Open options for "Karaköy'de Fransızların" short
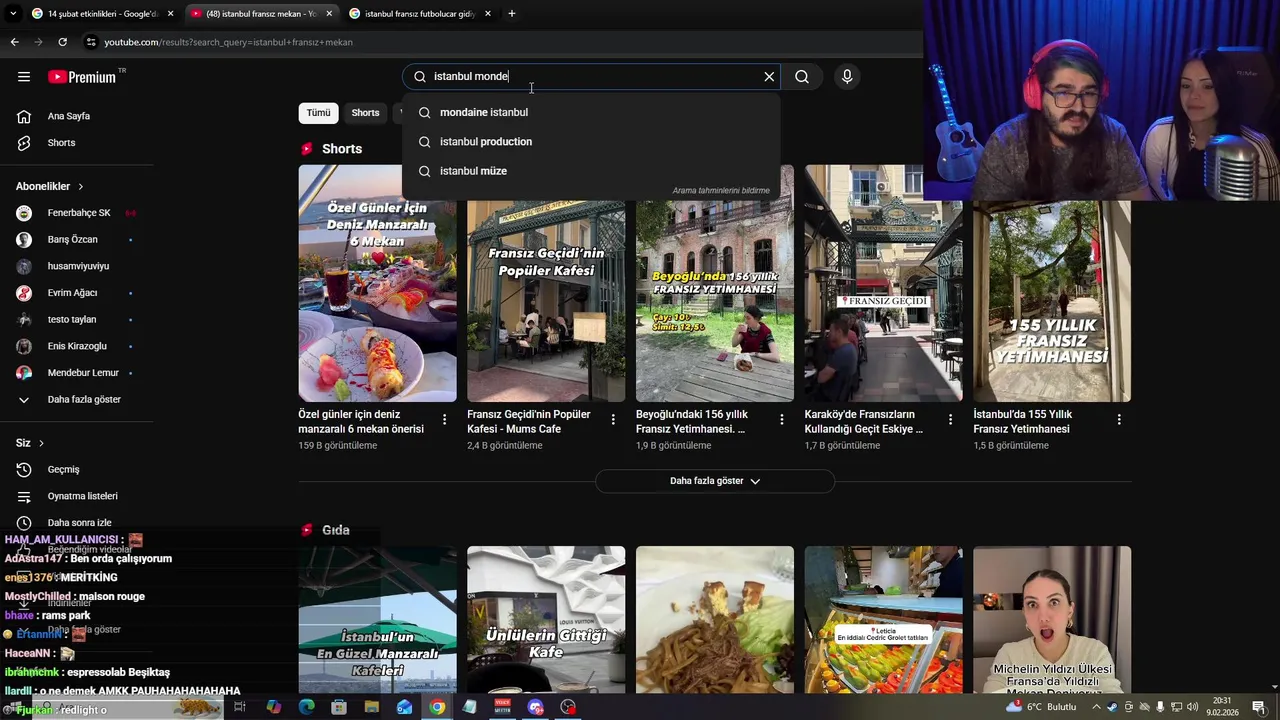 pyautogui.click(x=951, y=420)
